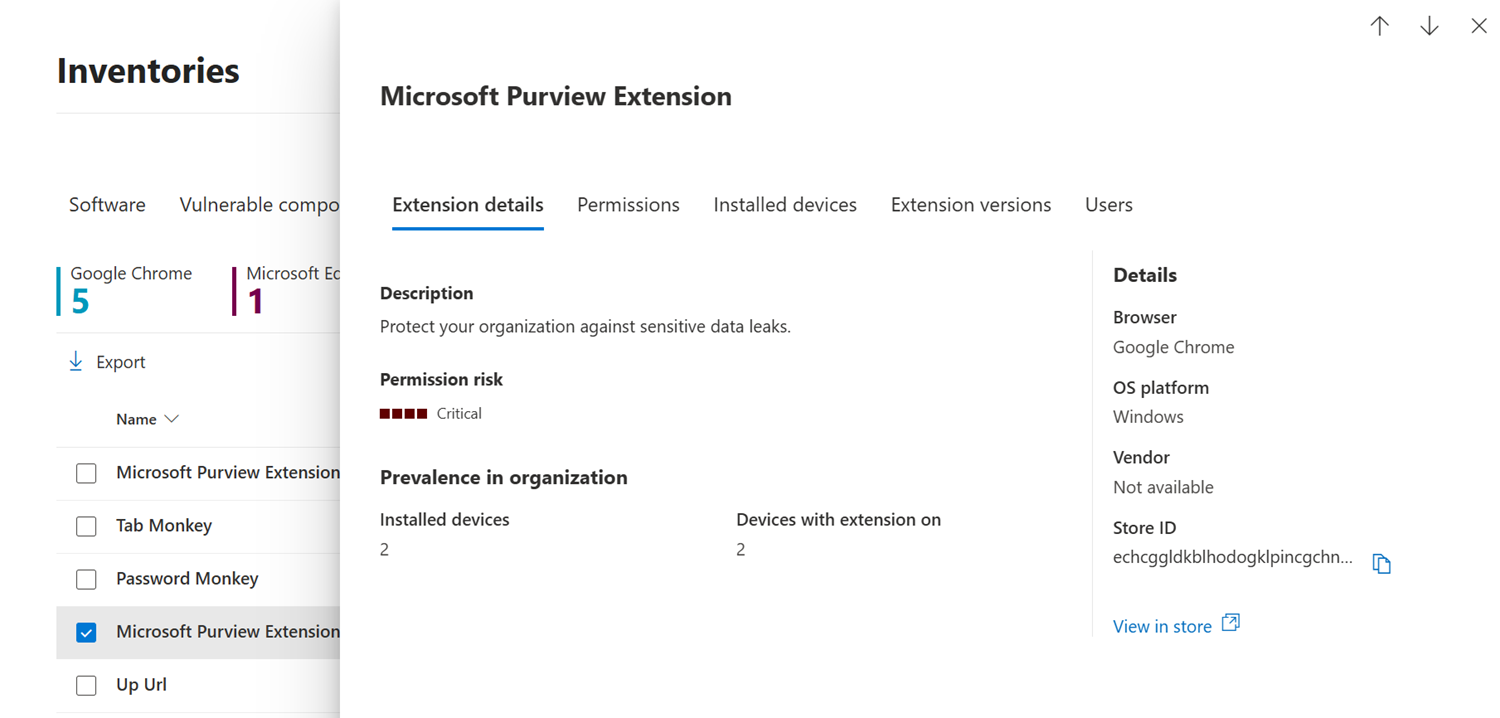Select the Users tab
This screenshot has height=718, width=1500.
1109,204
